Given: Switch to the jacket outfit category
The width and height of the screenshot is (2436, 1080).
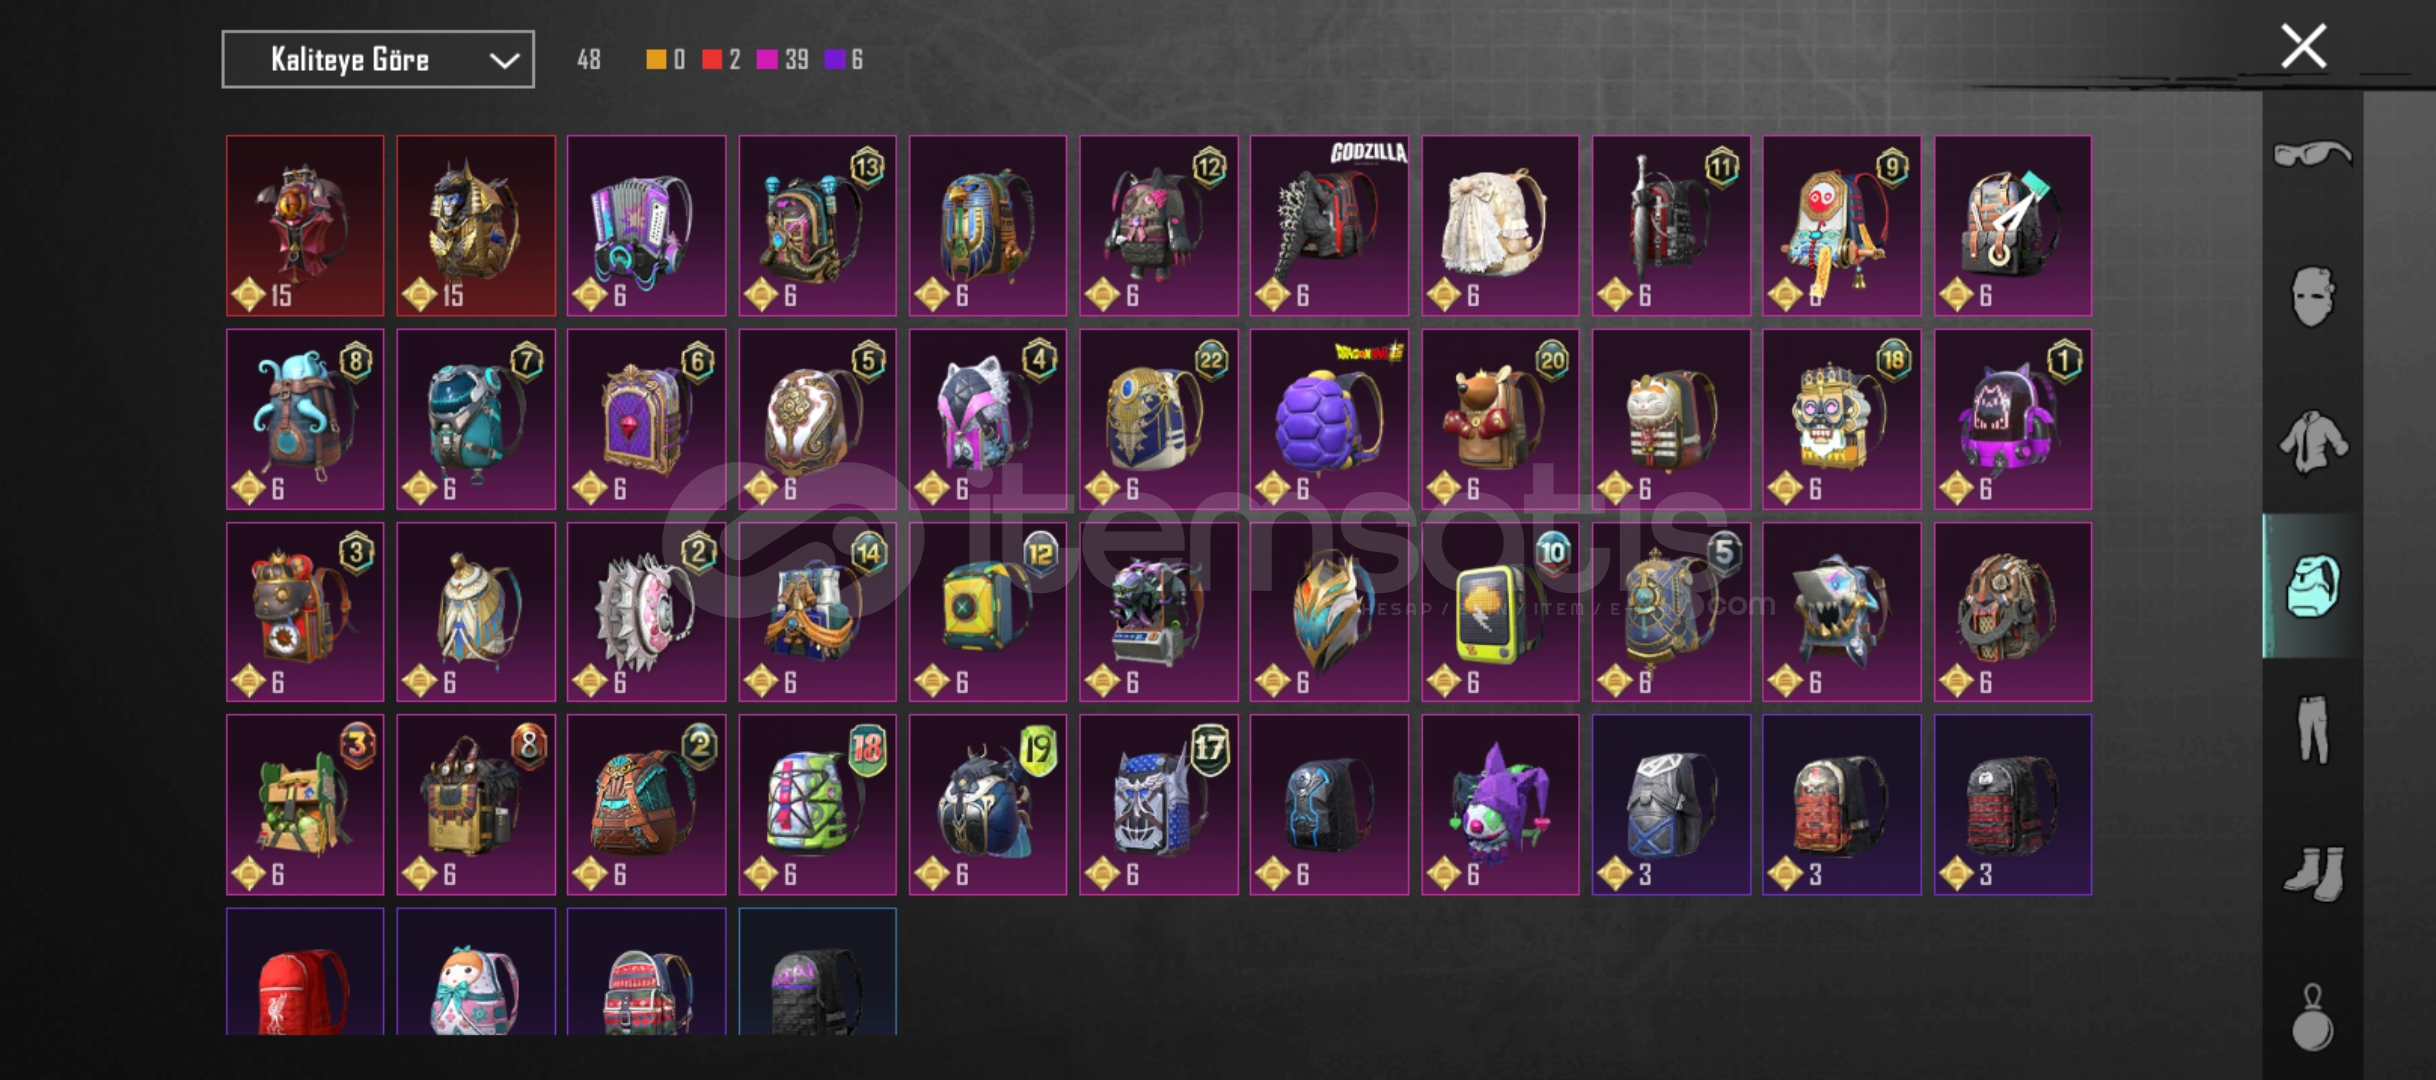Looking at the screenshot, I should [2312, 441].
